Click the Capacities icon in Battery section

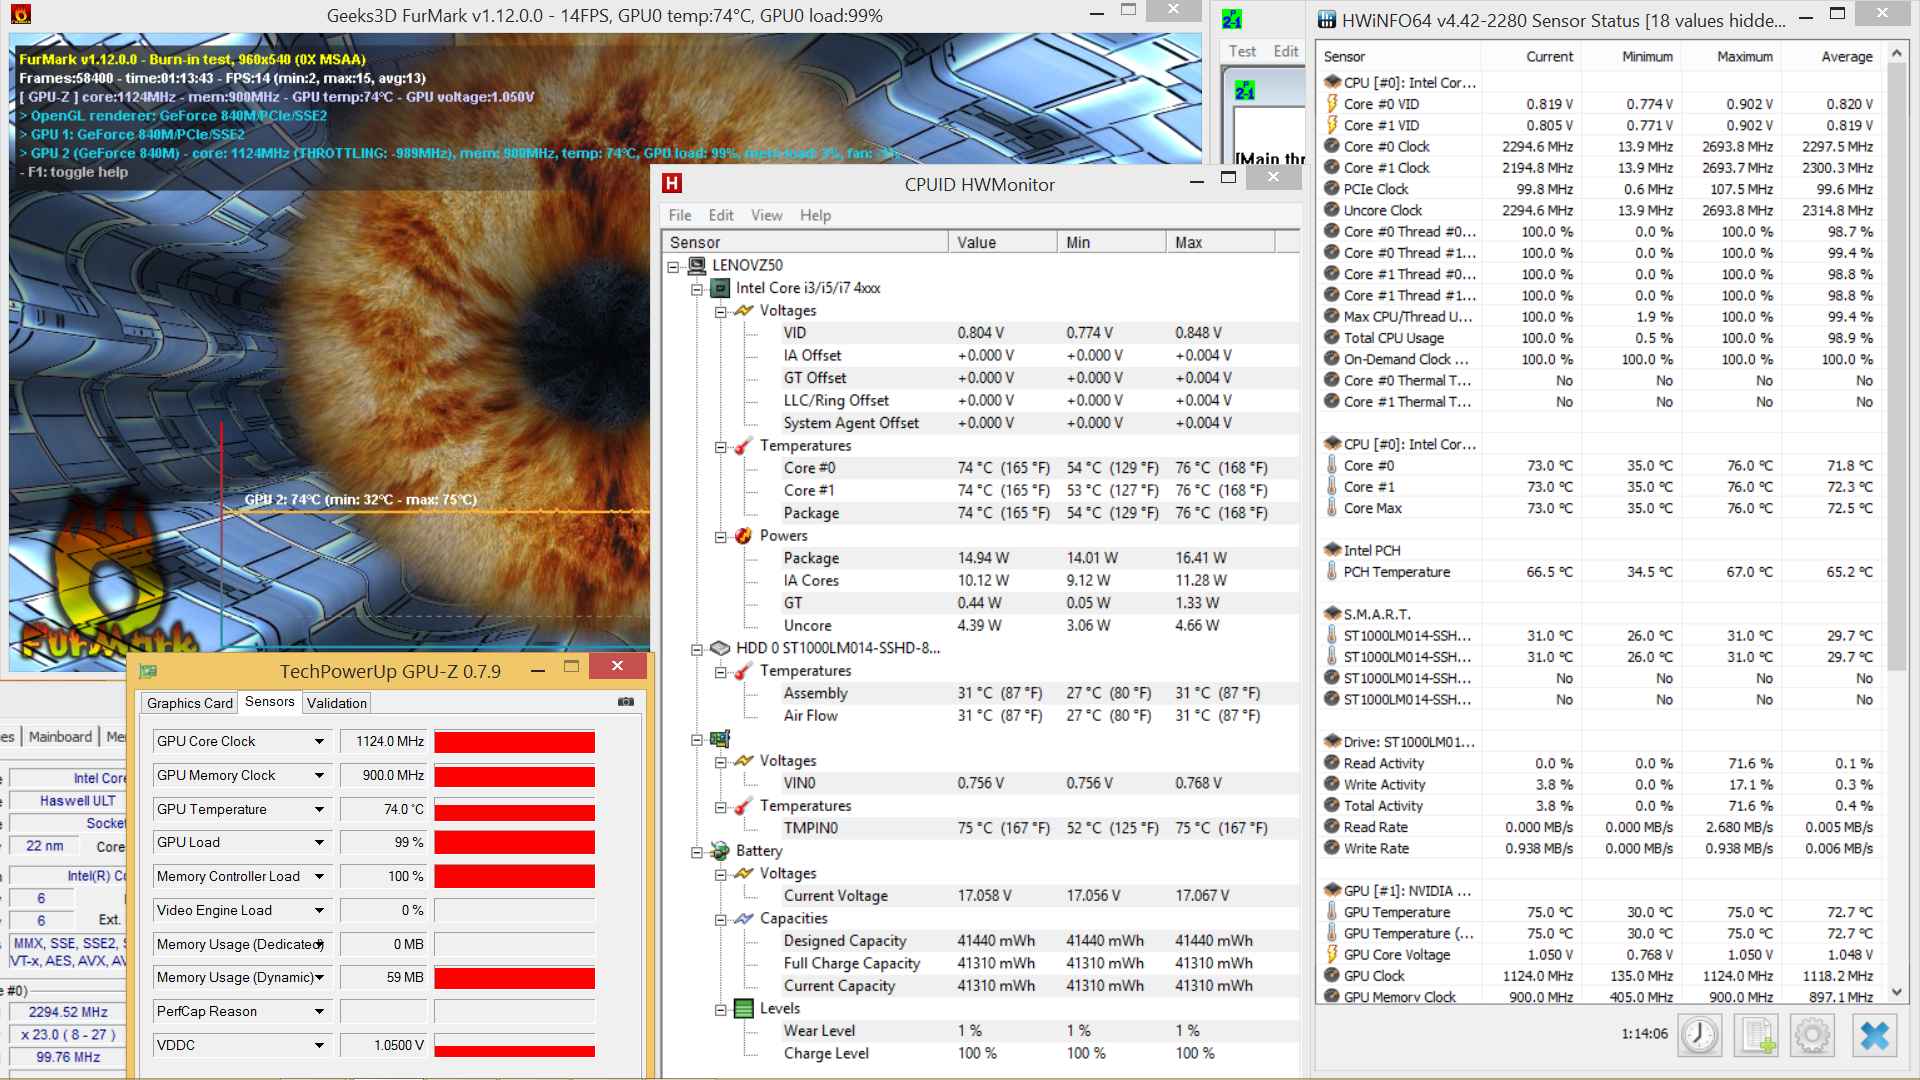[x=743, y=918]
